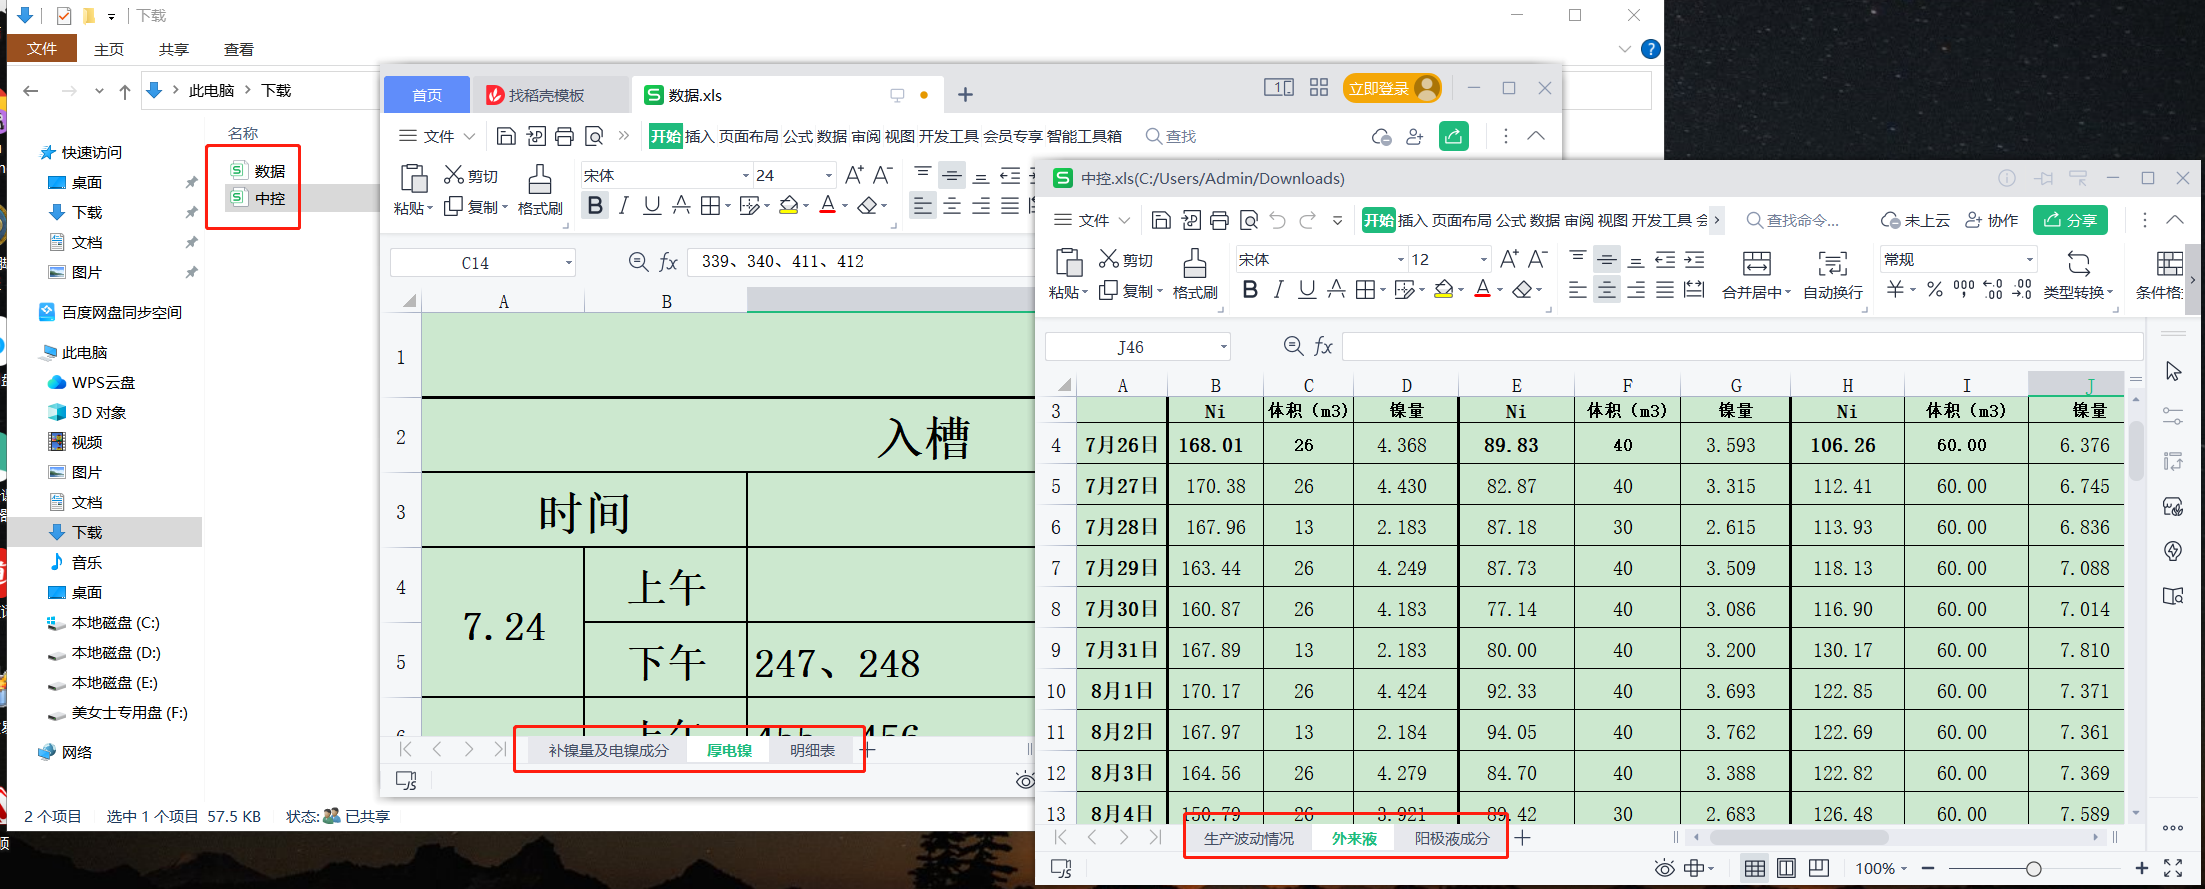
Task: Open the 常规 number format dropdown in 中控
Action: 2029,260
